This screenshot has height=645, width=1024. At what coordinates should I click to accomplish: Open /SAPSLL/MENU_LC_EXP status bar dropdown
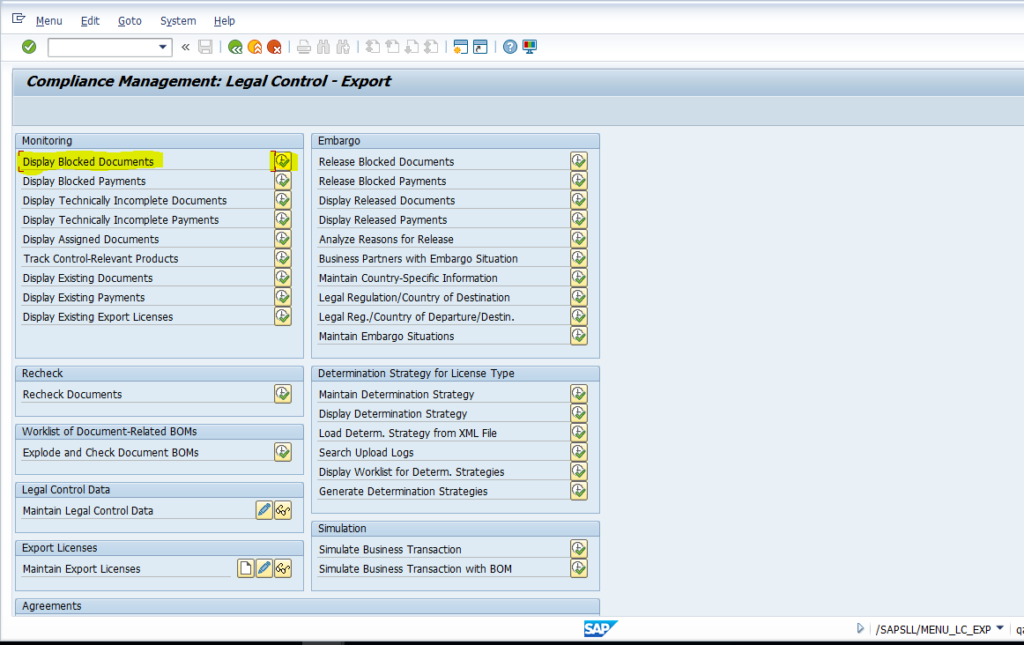pos(1000,628)
